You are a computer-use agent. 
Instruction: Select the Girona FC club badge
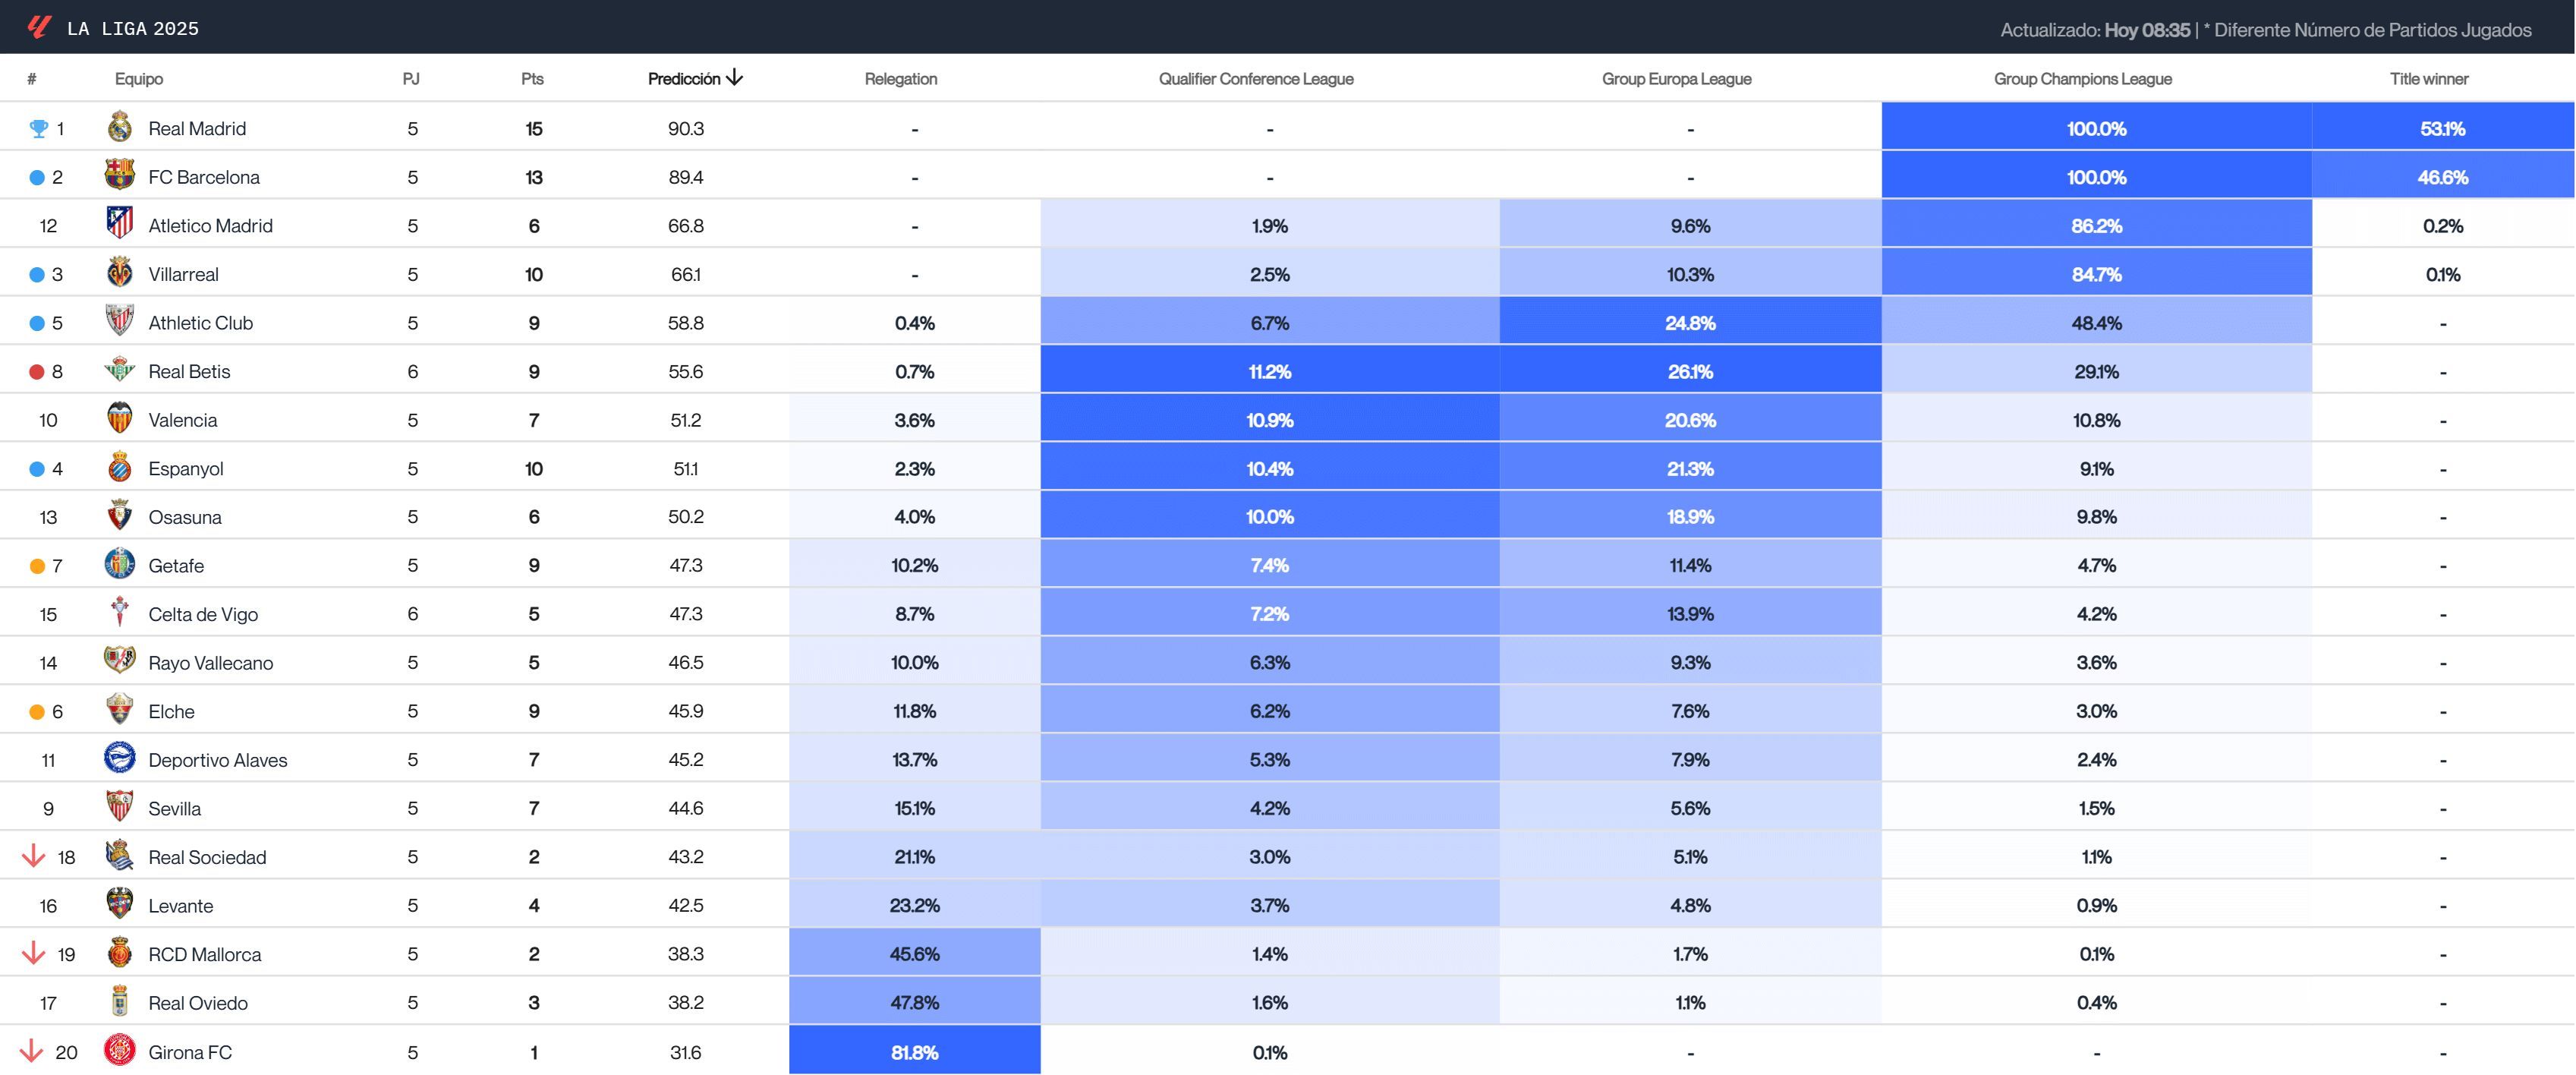pyautogui.click(x=120, y=1051)
